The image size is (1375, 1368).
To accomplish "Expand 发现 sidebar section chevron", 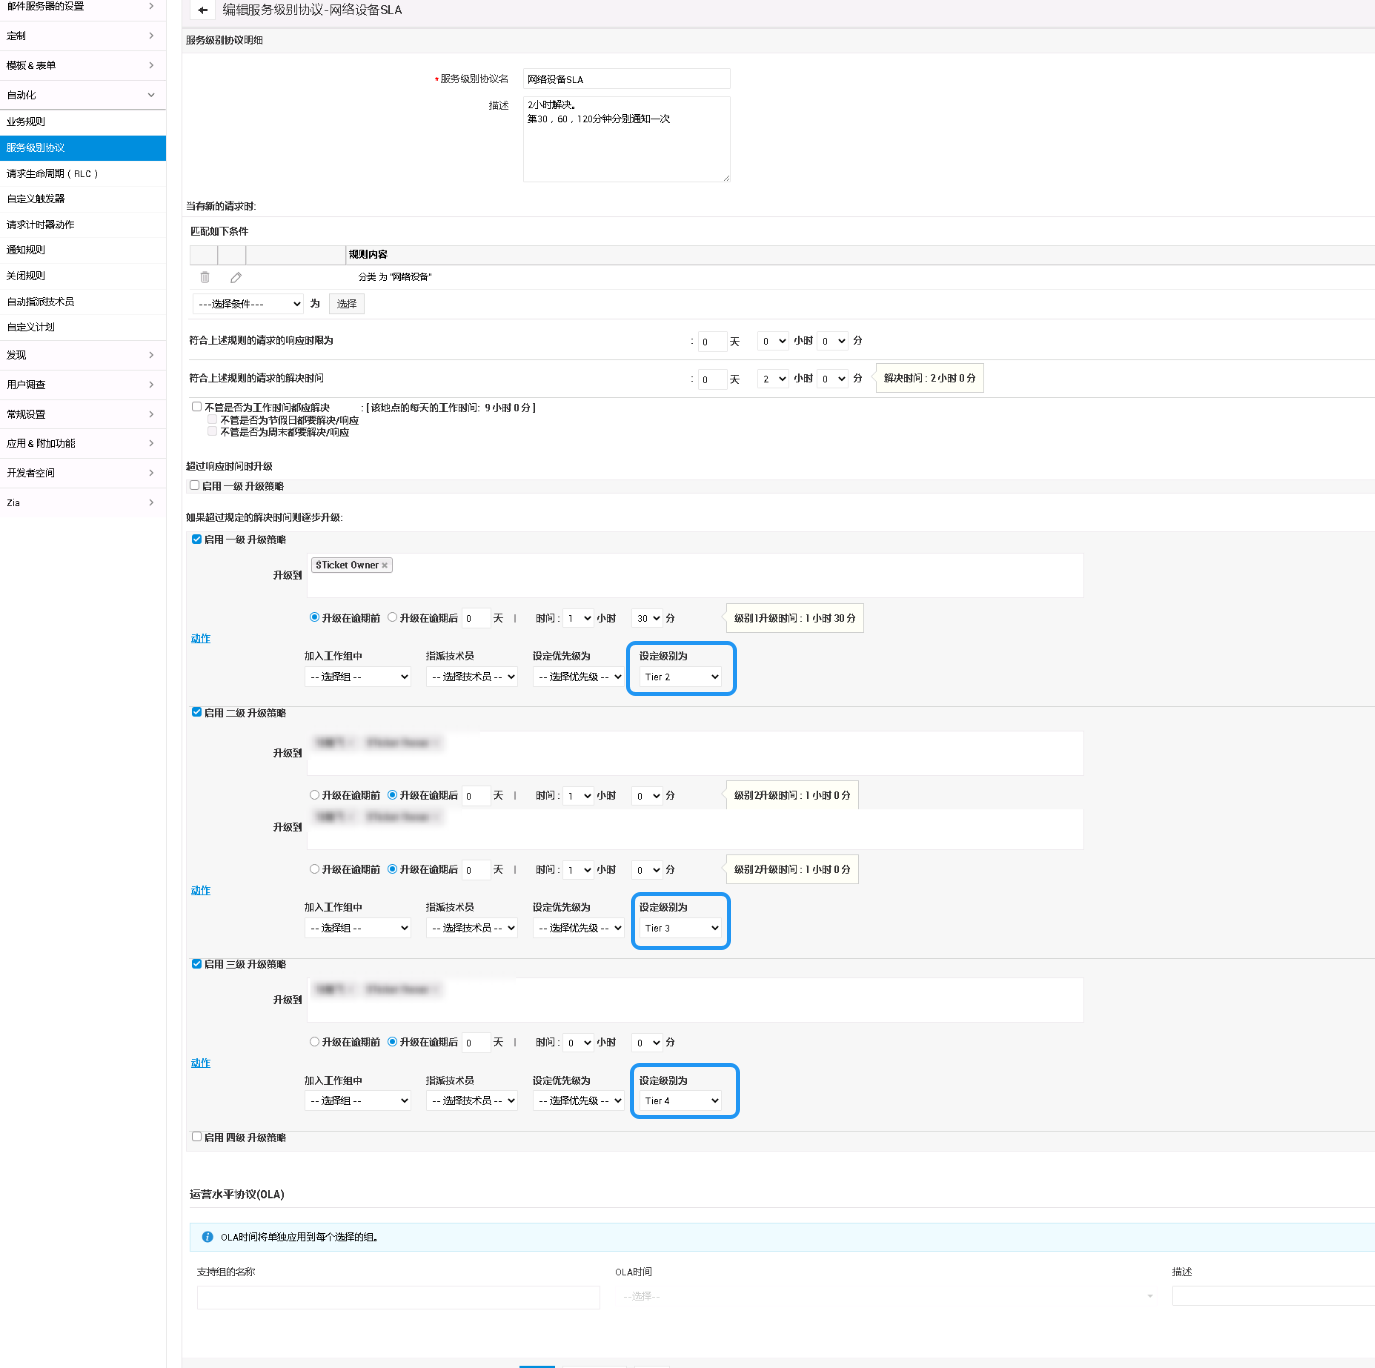I will click(x=151, y=355).
